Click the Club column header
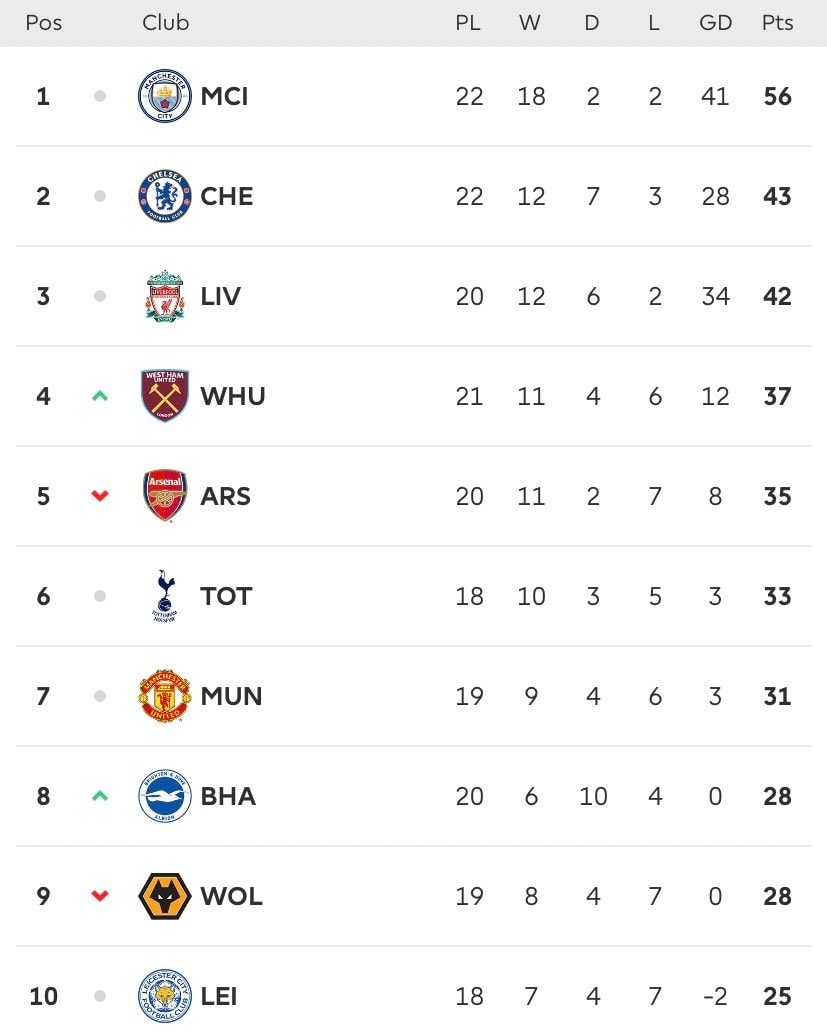Viewport: 827px width, 1034px height. click(166, 23)
